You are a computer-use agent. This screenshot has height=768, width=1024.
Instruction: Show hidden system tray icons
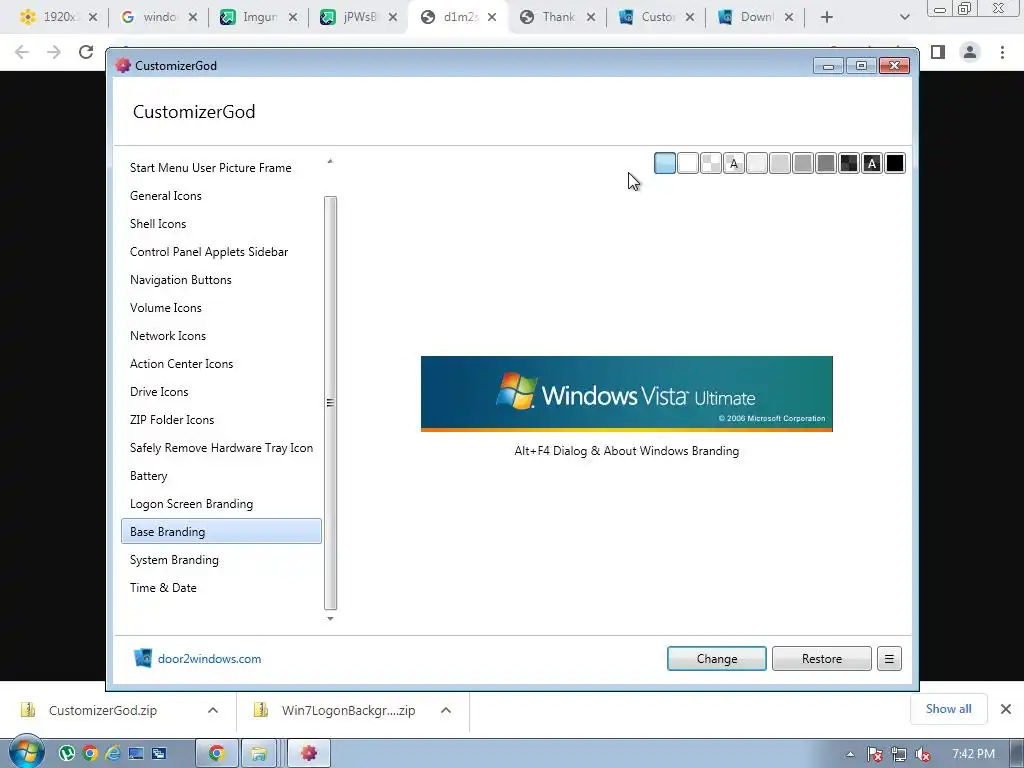(850, 754)
